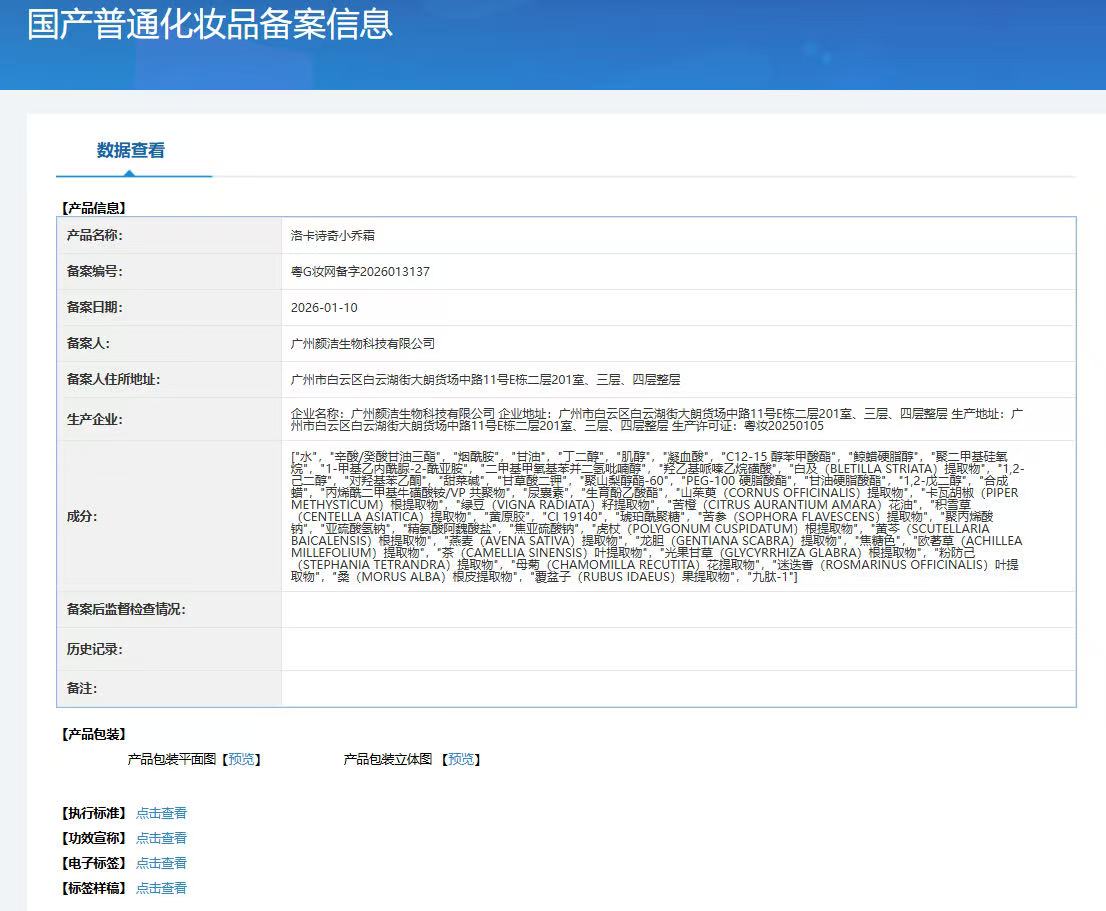Click the 备案后监督检查情况 row label

(126, 609)
